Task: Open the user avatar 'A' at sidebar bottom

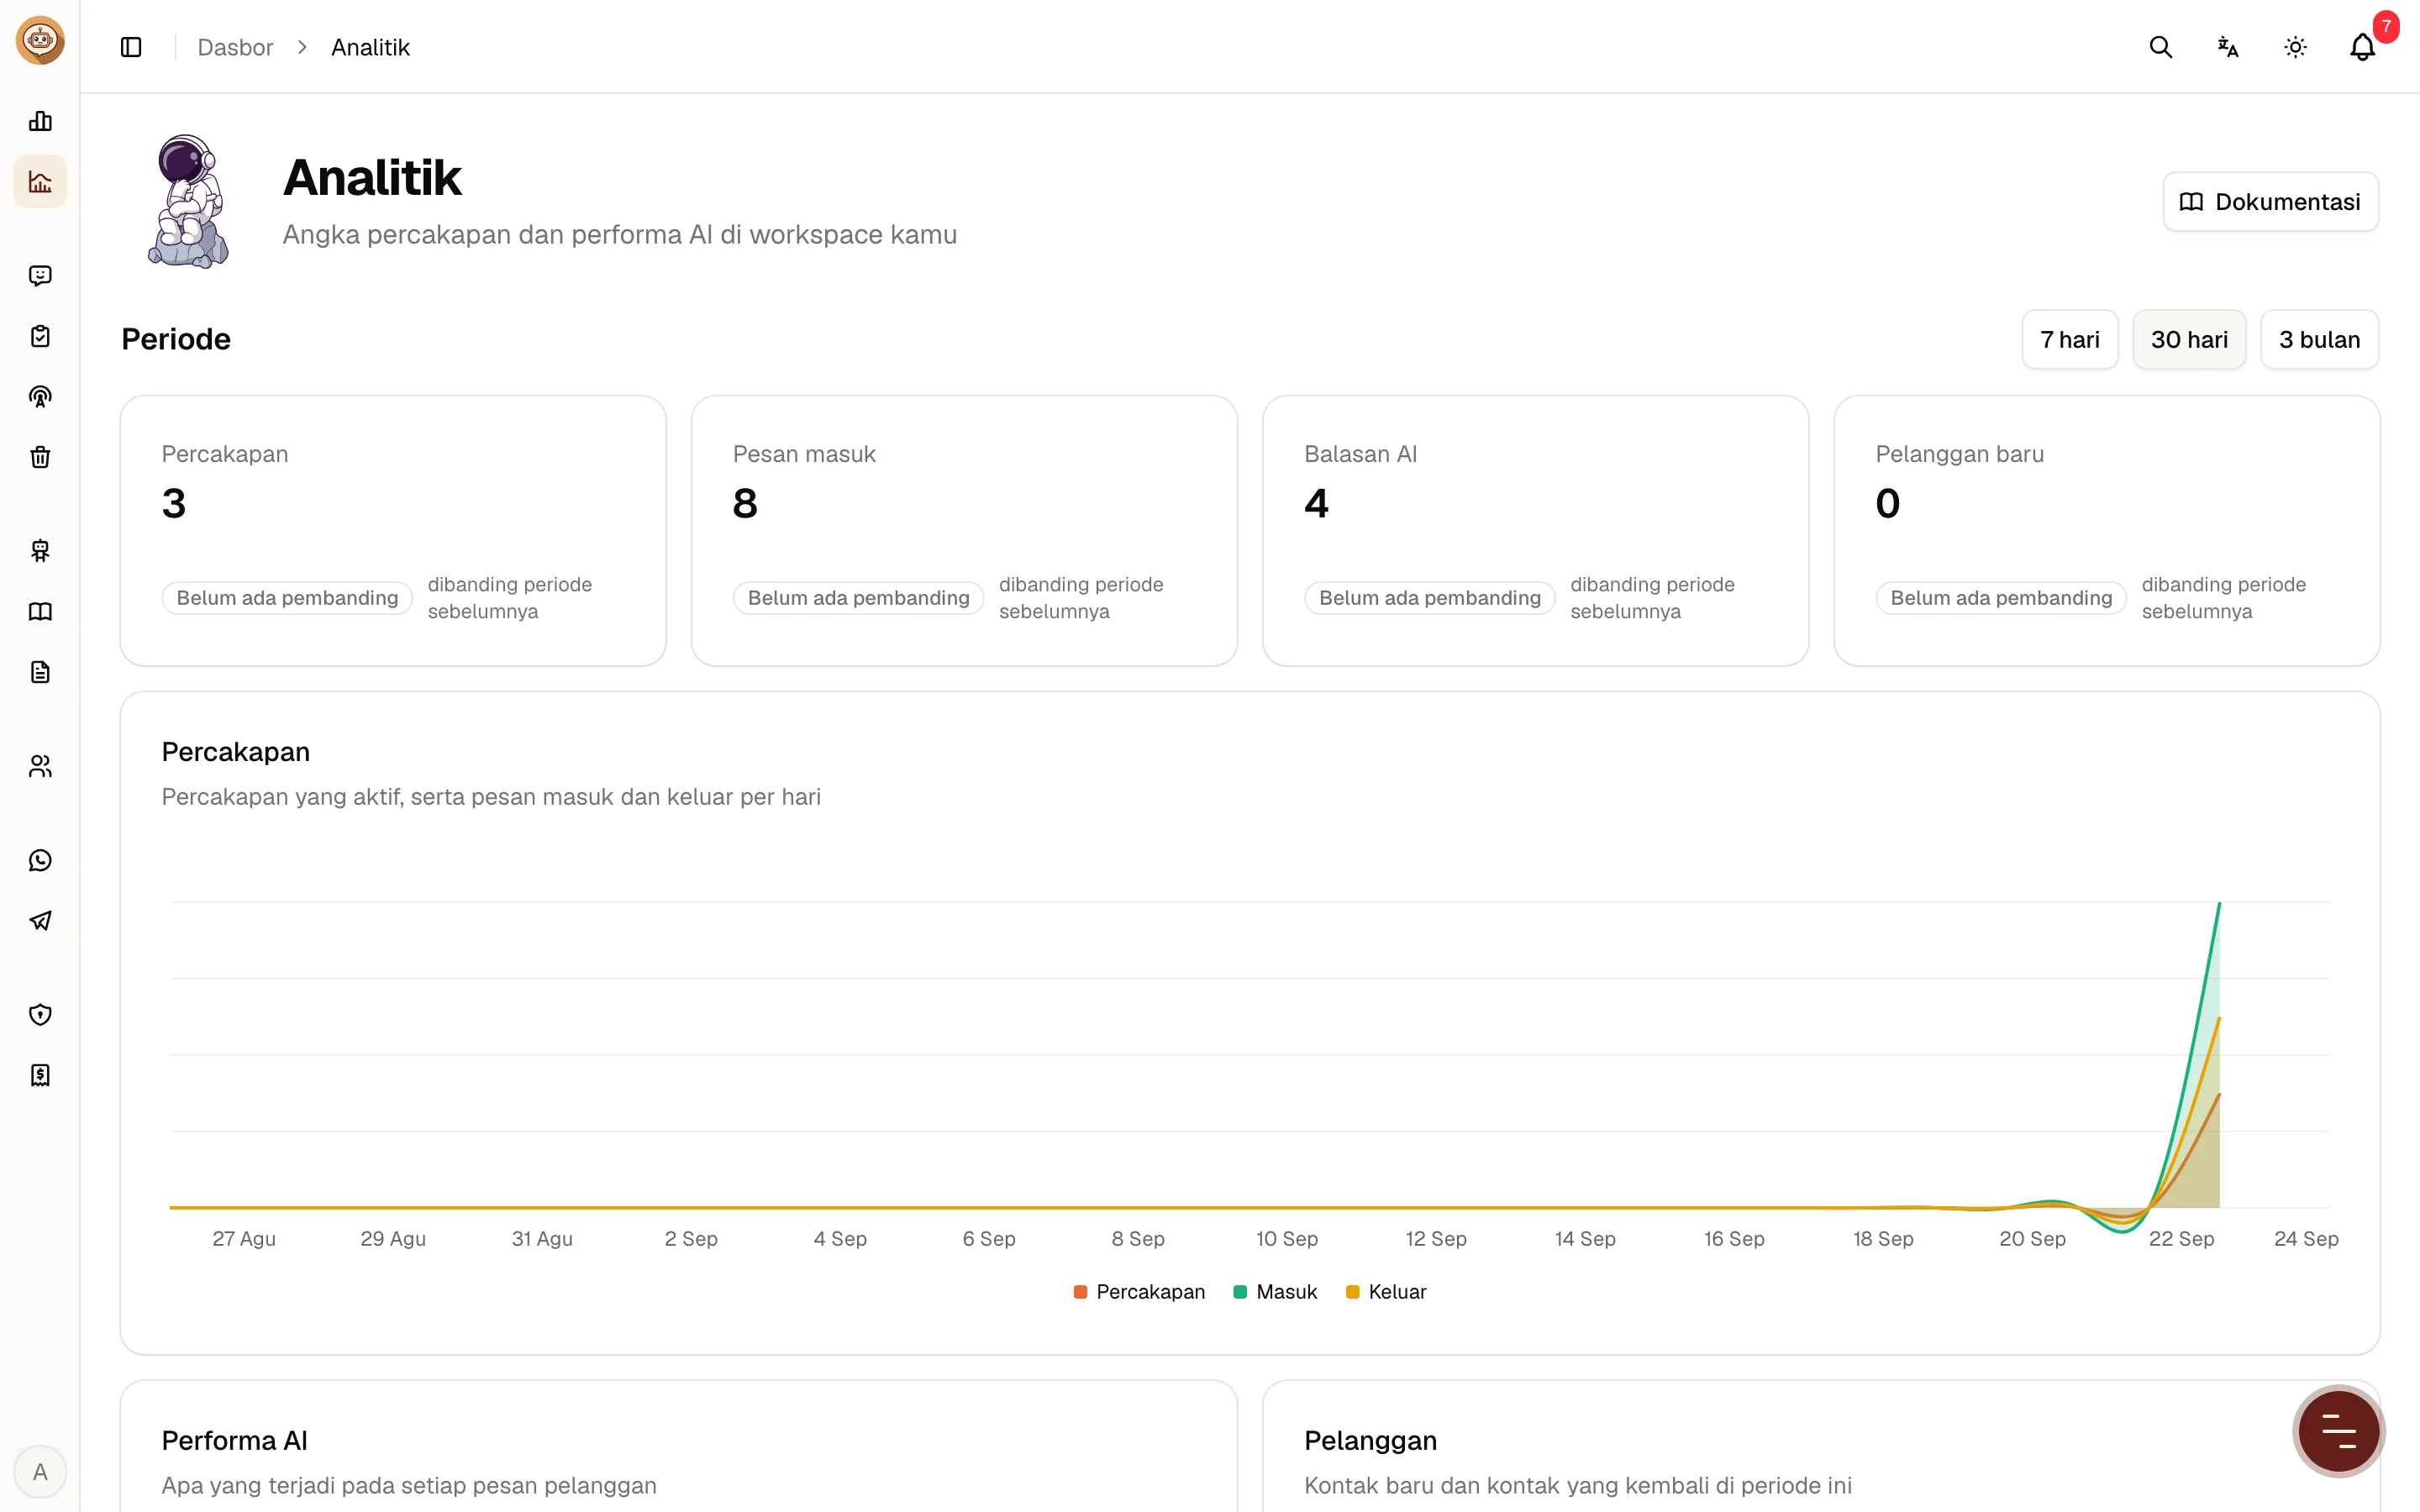Action: tap(40, 1472)
